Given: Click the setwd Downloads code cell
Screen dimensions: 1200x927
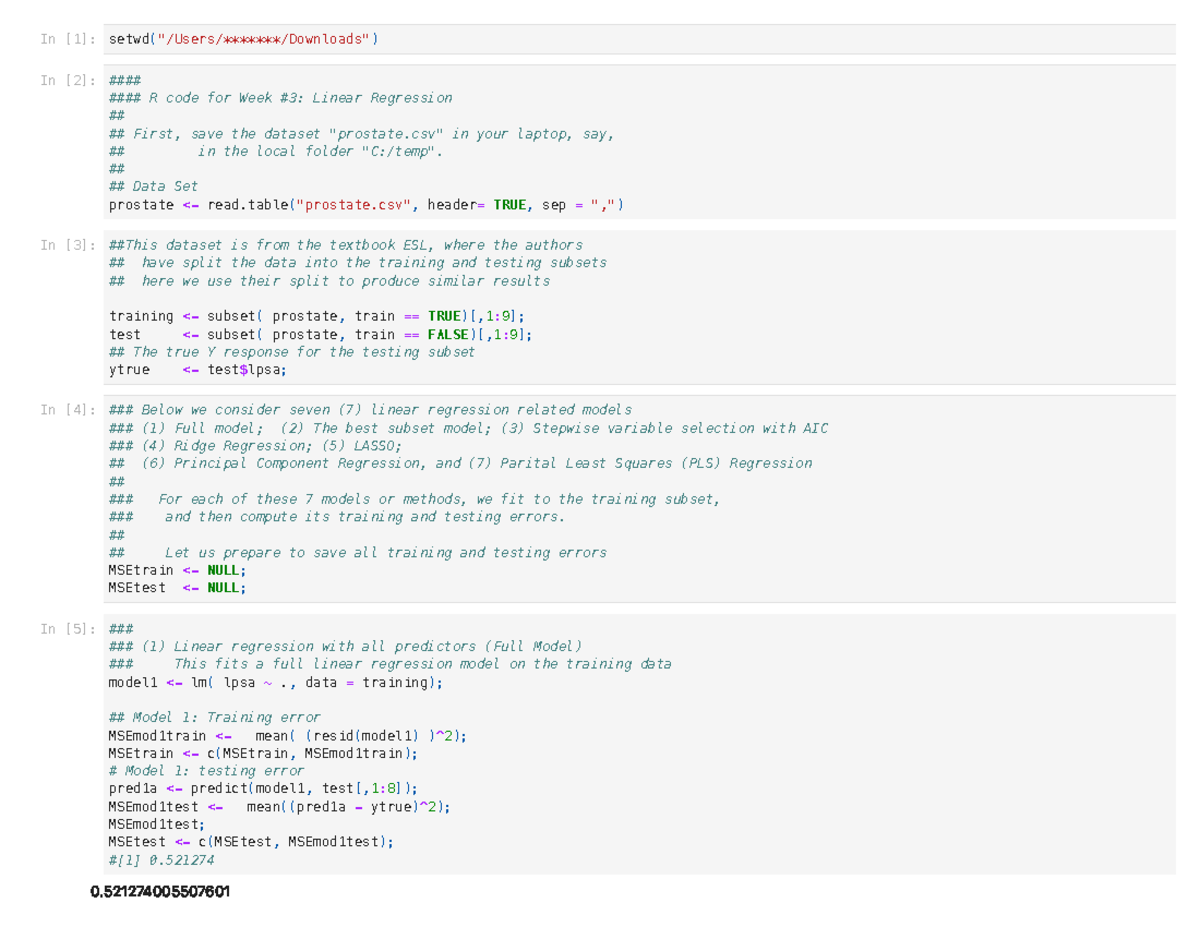Looking at the screenshot, I should [x=638, y=39].
